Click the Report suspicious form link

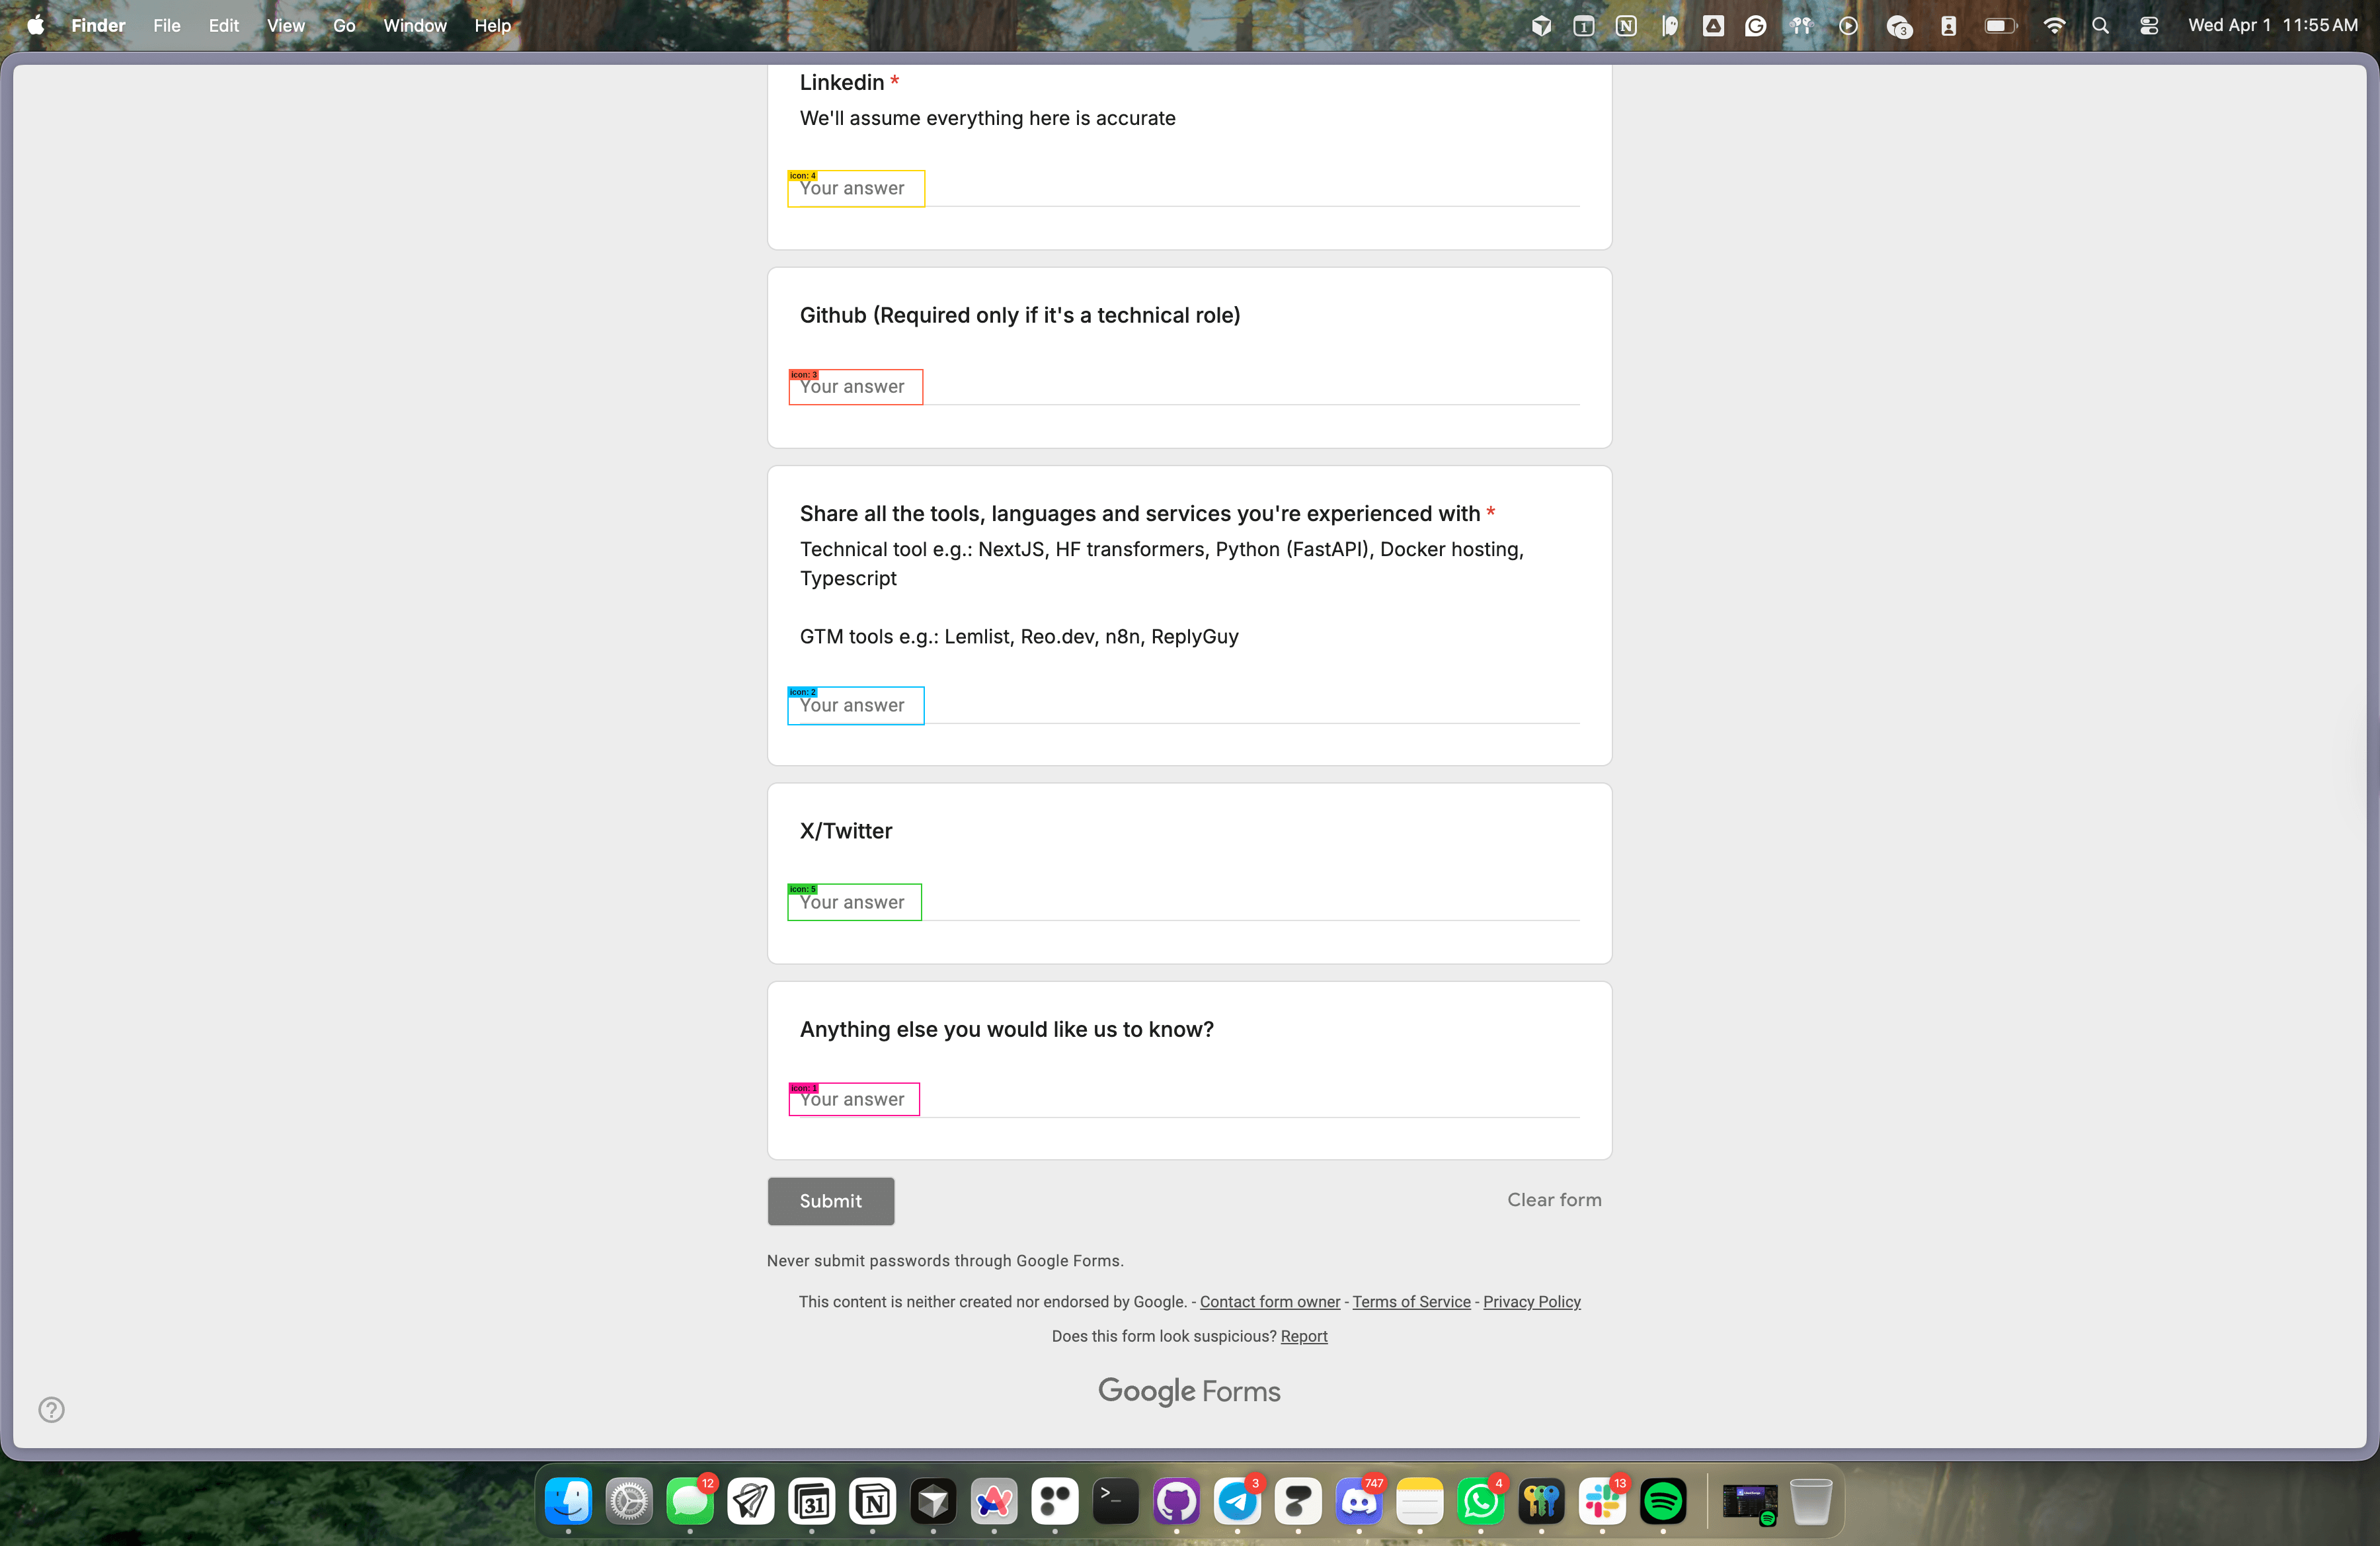click(1303, 1336)
